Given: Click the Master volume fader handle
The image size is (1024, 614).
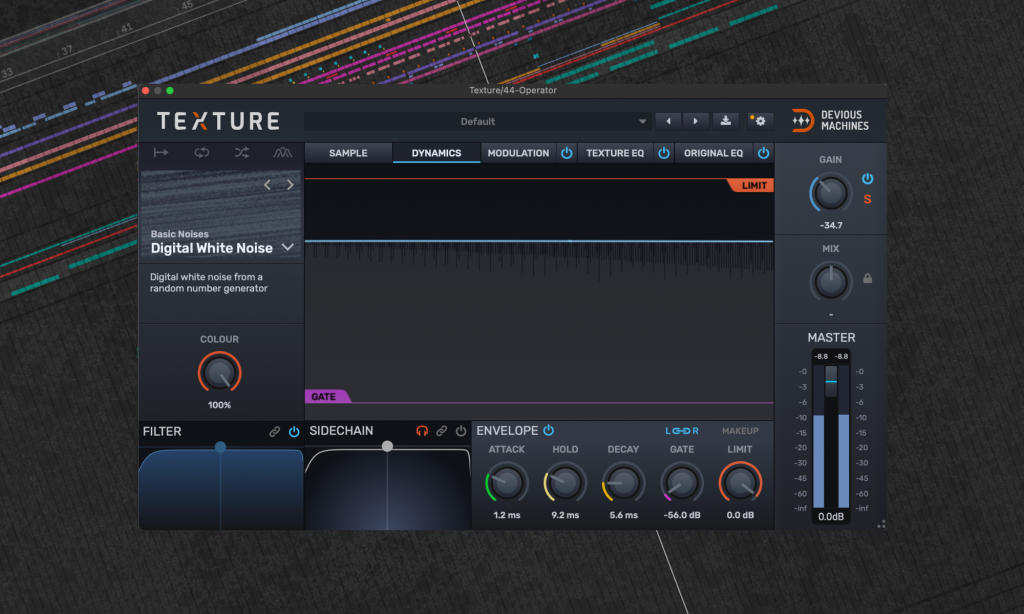Looking at the screenshot, I should coord(831,381).
